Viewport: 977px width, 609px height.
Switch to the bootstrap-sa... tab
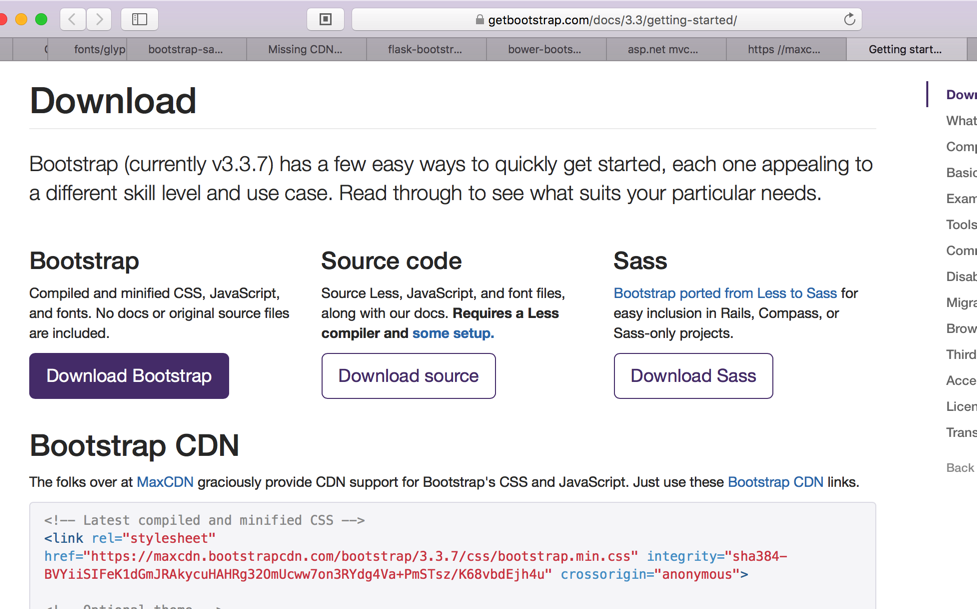point(186,49)
